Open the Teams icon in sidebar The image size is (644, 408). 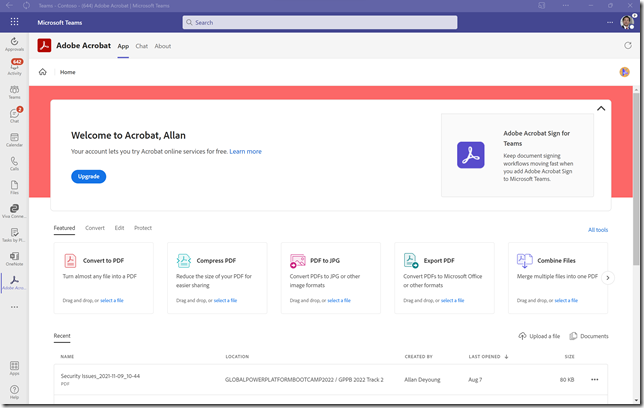pos(14,92)
